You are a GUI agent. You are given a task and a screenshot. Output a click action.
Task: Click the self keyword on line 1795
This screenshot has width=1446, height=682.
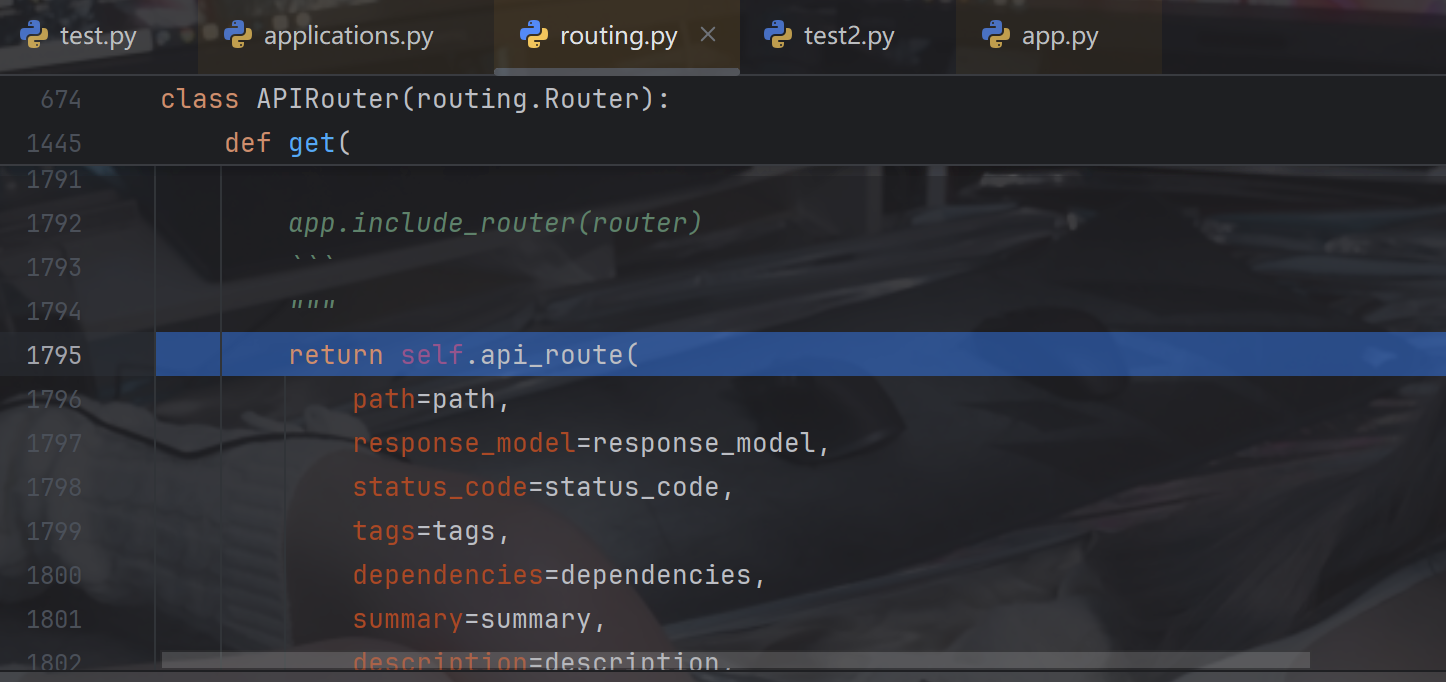pyautogui.click(x=432, y=355)
